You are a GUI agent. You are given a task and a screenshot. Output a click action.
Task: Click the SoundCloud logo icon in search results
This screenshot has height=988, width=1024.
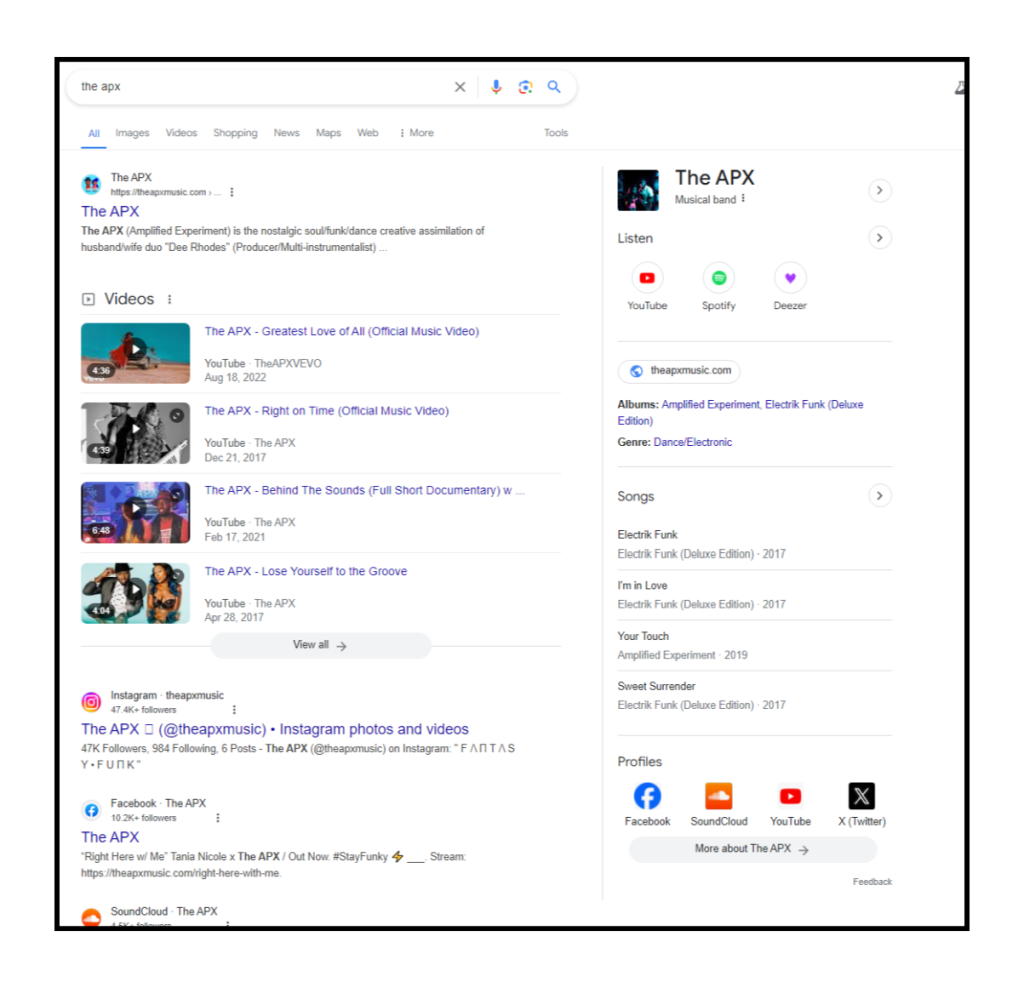(91, 917)
